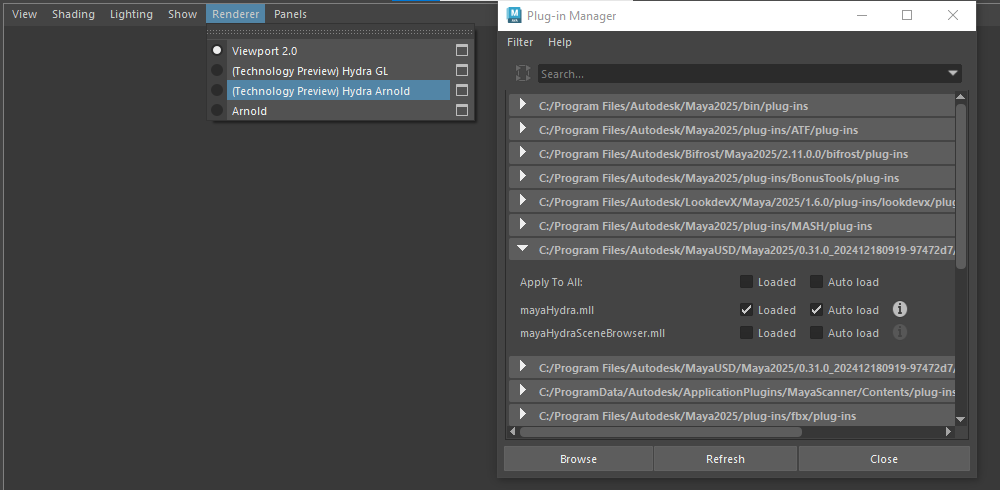Choose Viewport 2.0 menu entry
This screenshot has height=490, width=1000.
point(265,50)
